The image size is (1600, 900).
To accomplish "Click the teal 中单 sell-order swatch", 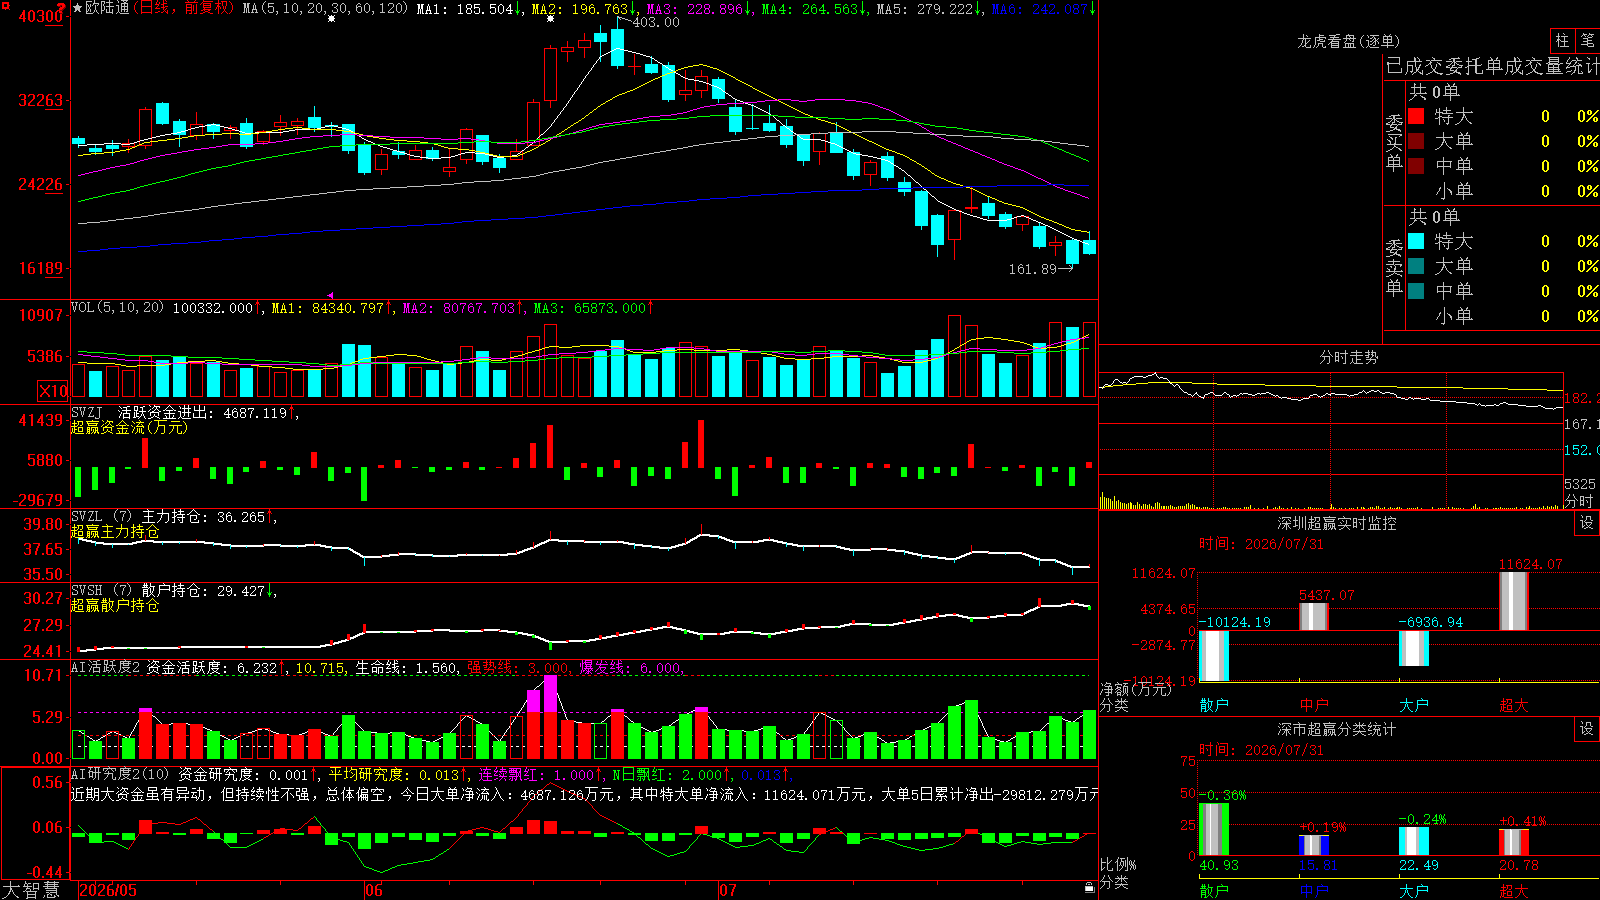I will (1416, 291).
